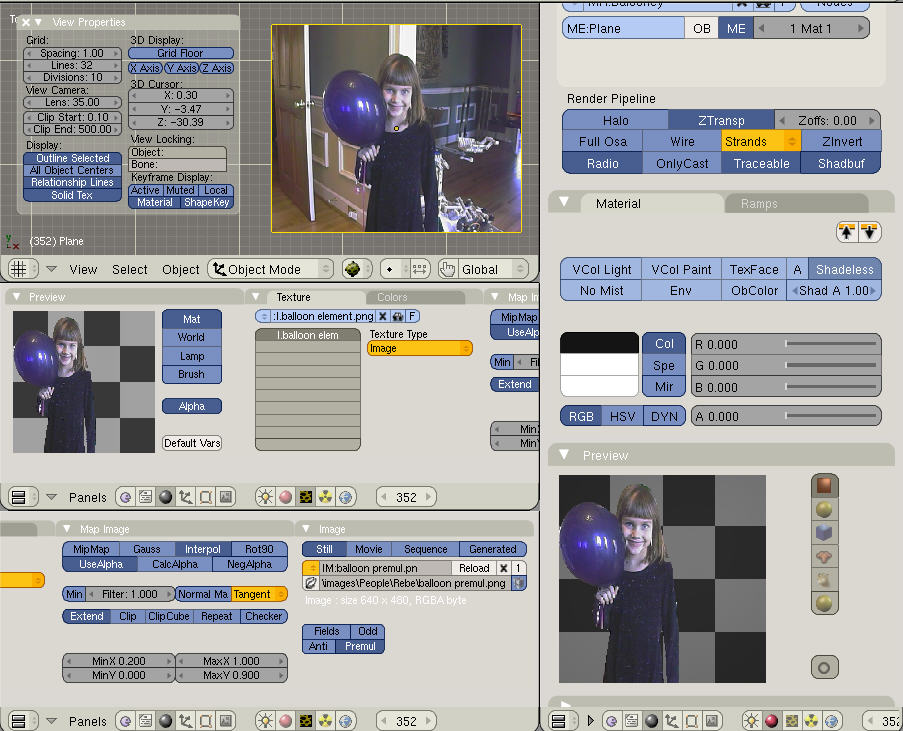
Task: Enable the Shadeless material option
Action: pos(844,269)
